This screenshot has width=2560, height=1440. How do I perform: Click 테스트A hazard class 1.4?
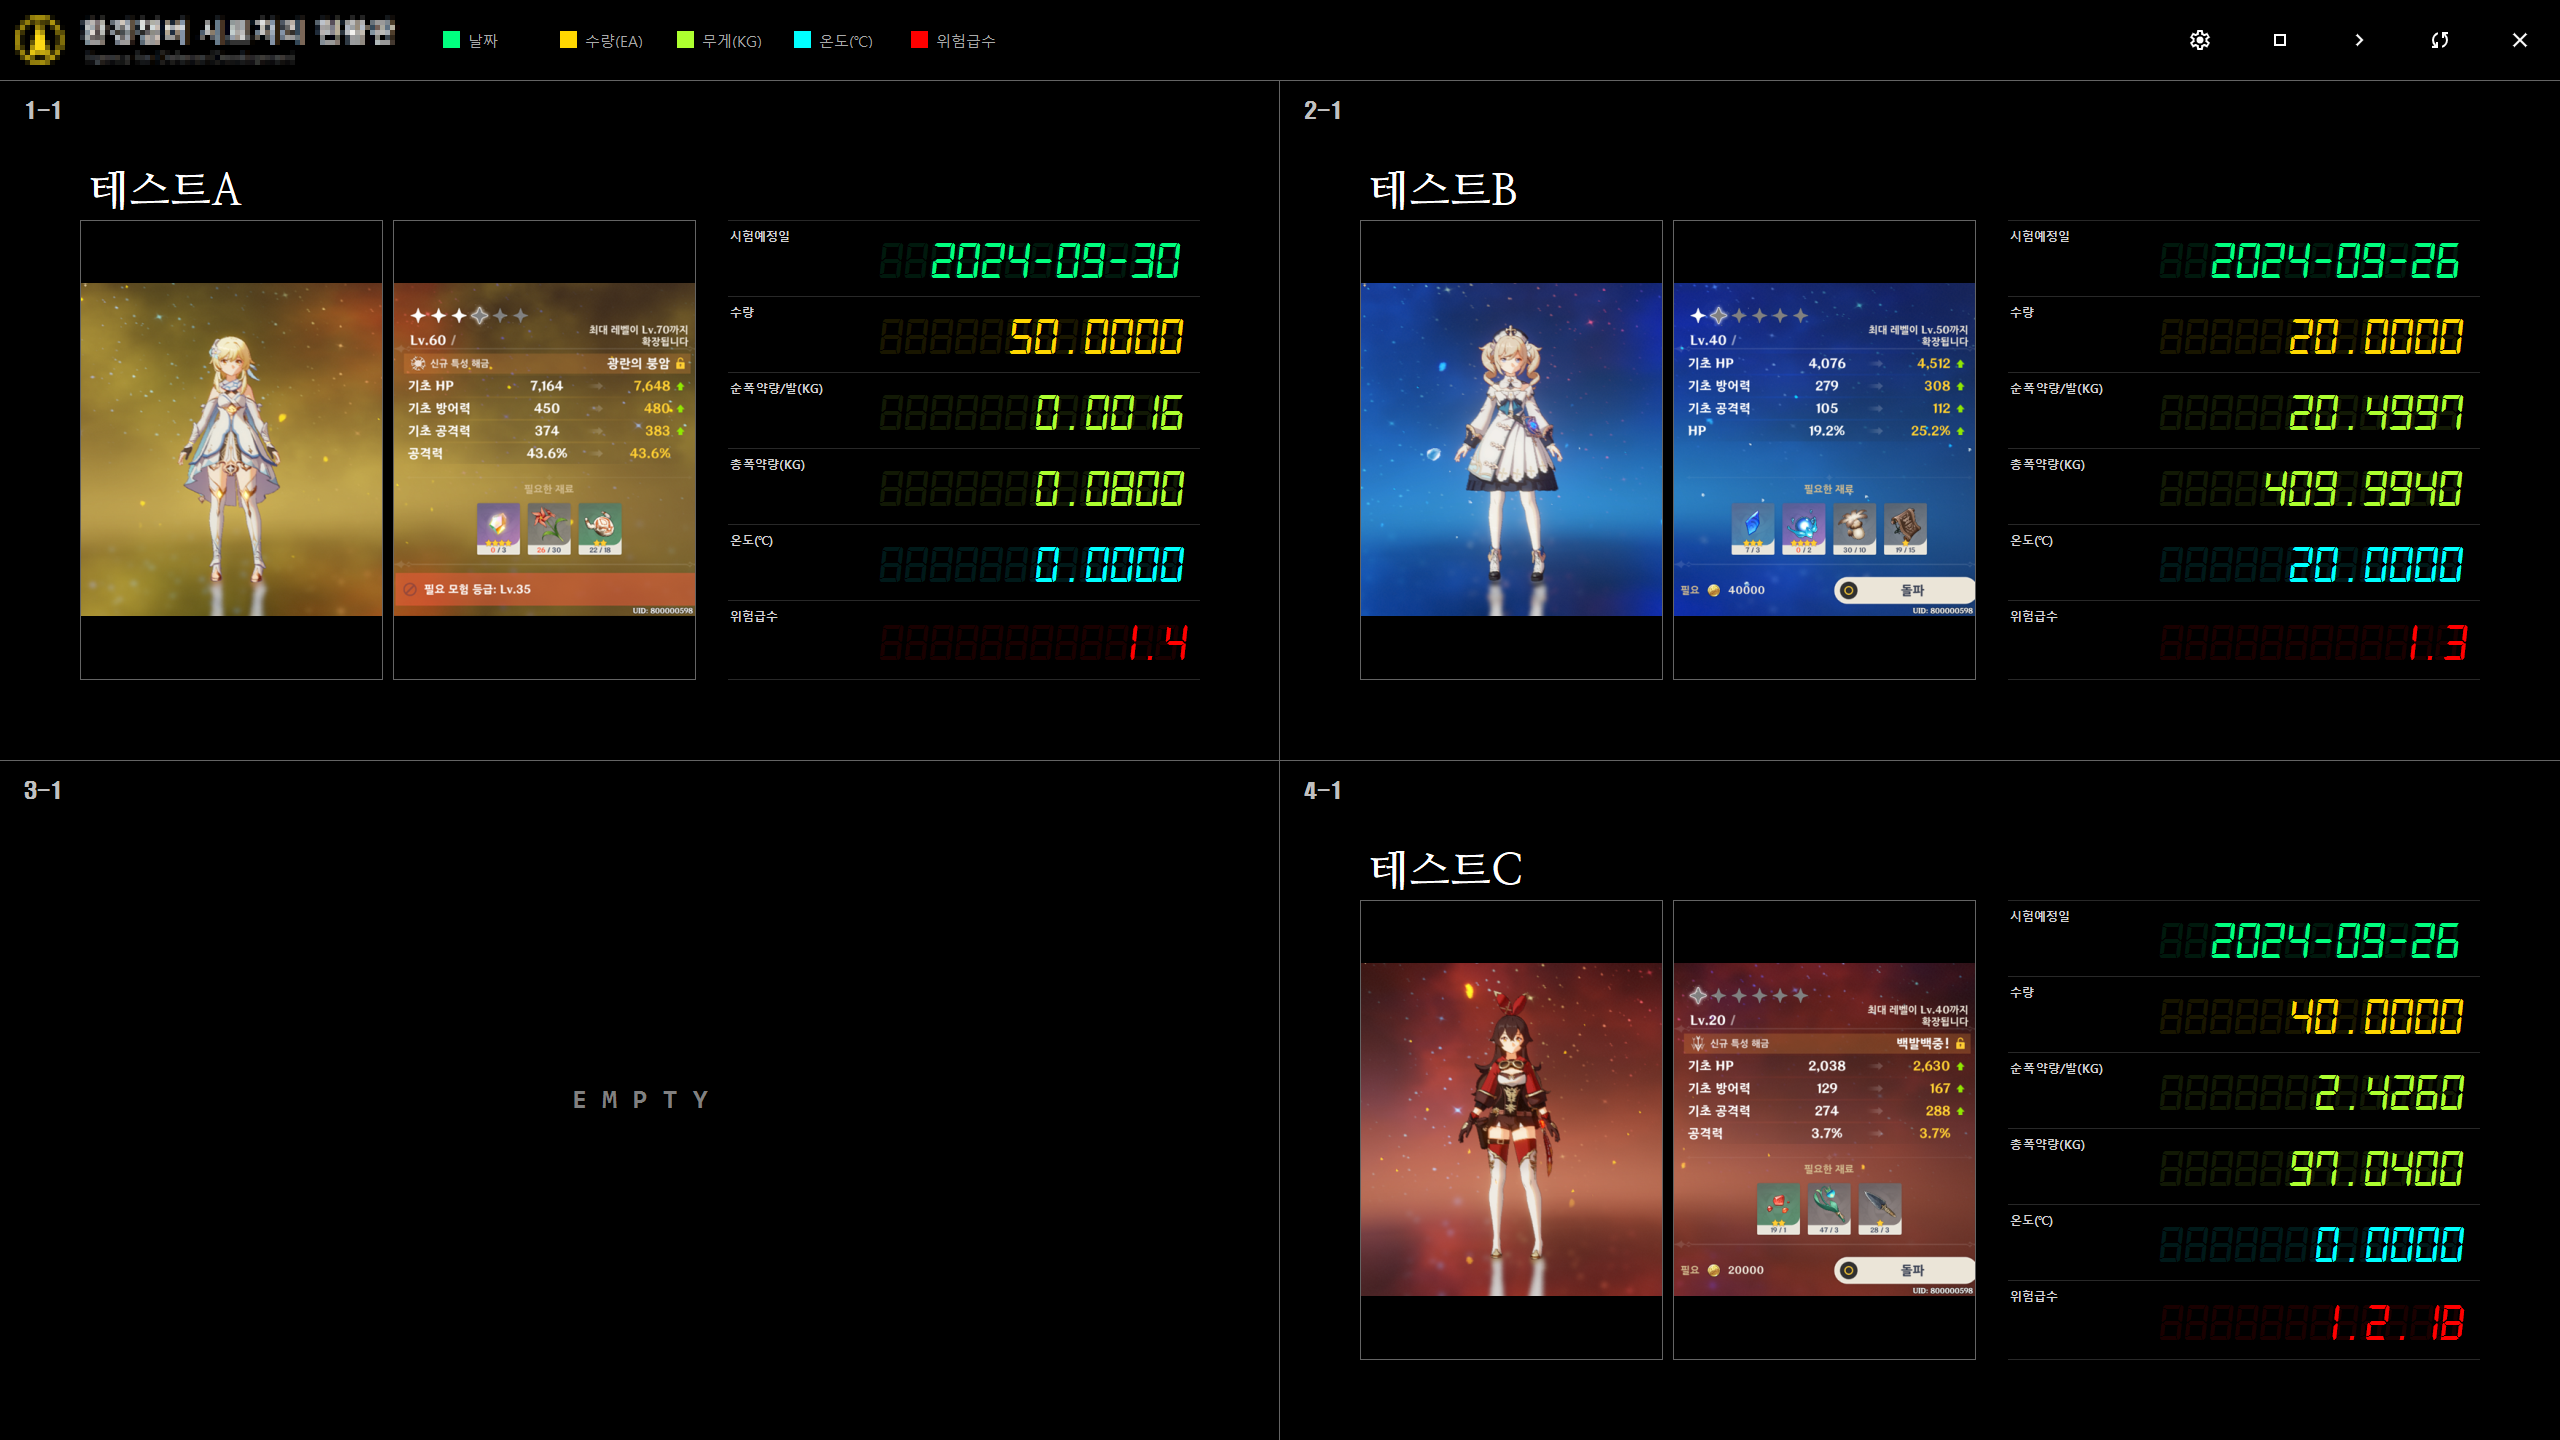tap(1158, 642)
